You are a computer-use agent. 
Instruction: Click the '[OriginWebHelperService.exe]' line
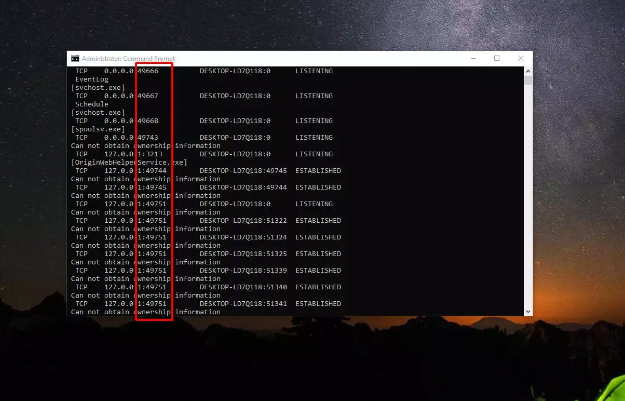tap(129, 162)
